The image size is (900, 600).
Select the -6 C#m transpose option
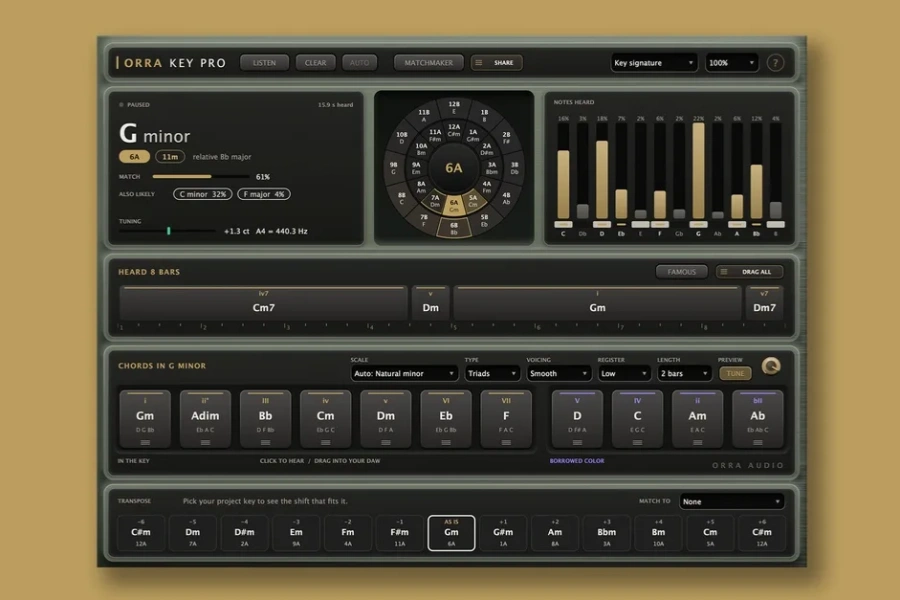[141, 533]
